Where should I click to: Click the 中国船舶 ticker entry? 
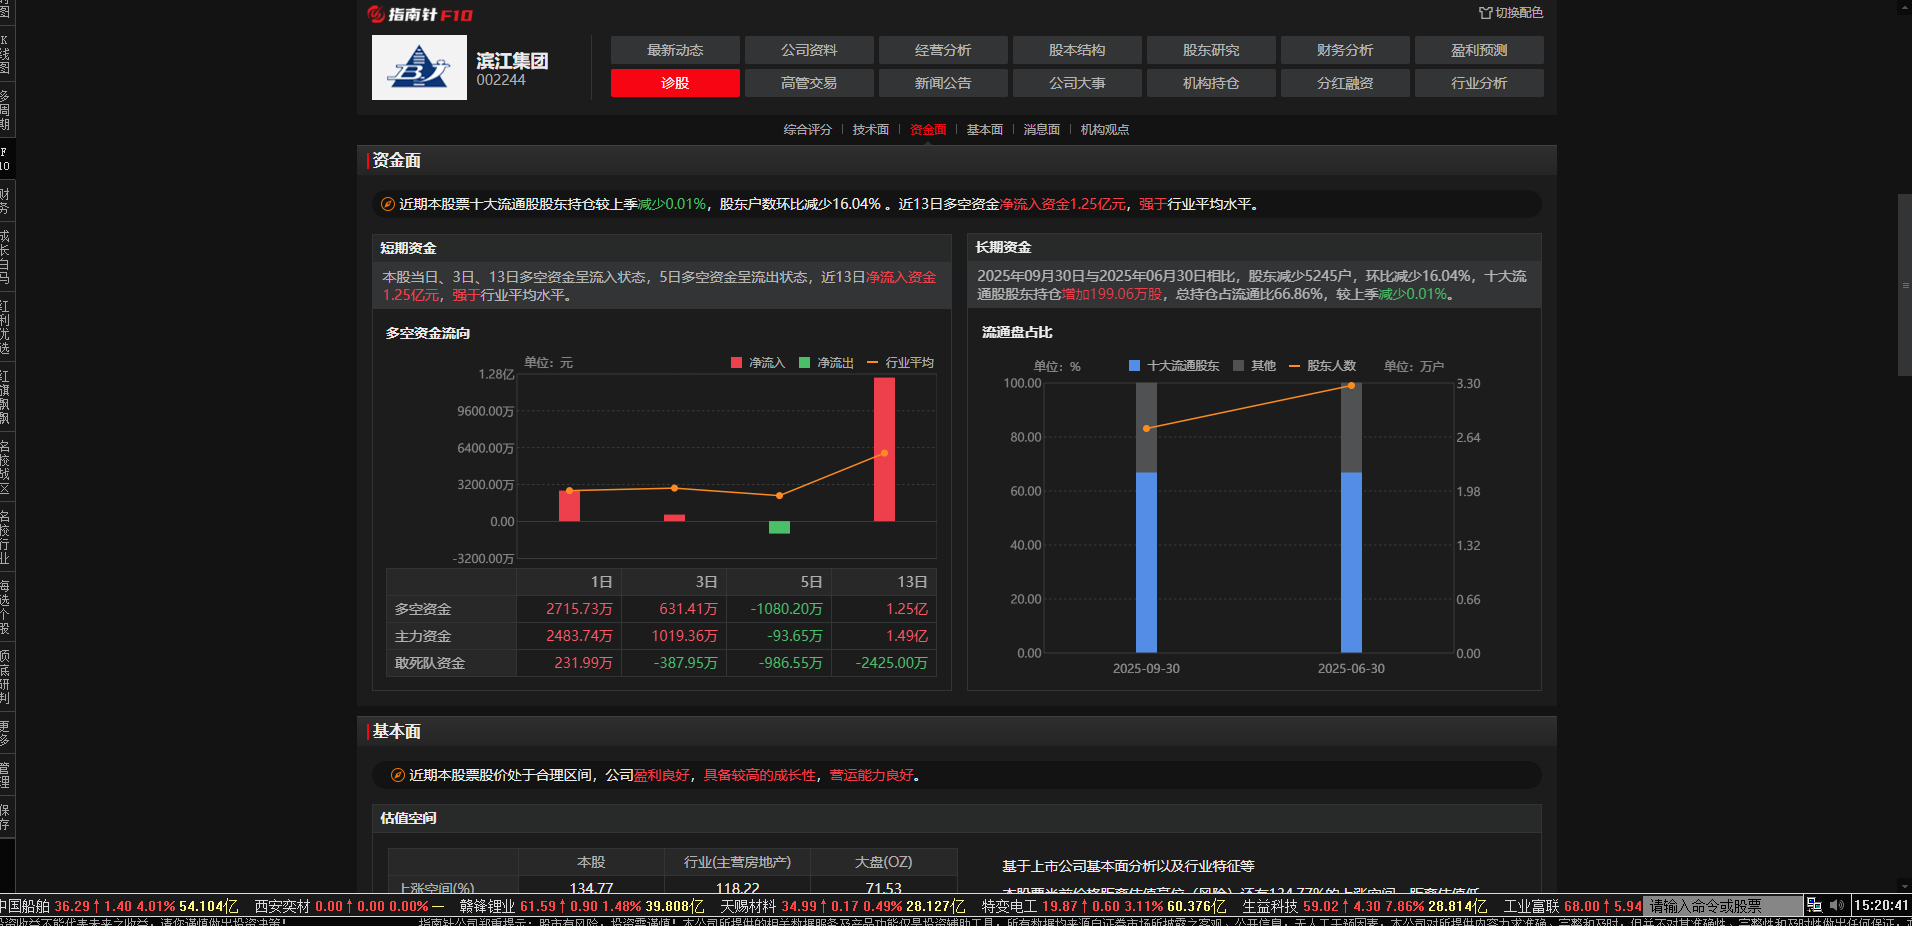(x=119, y=906)
